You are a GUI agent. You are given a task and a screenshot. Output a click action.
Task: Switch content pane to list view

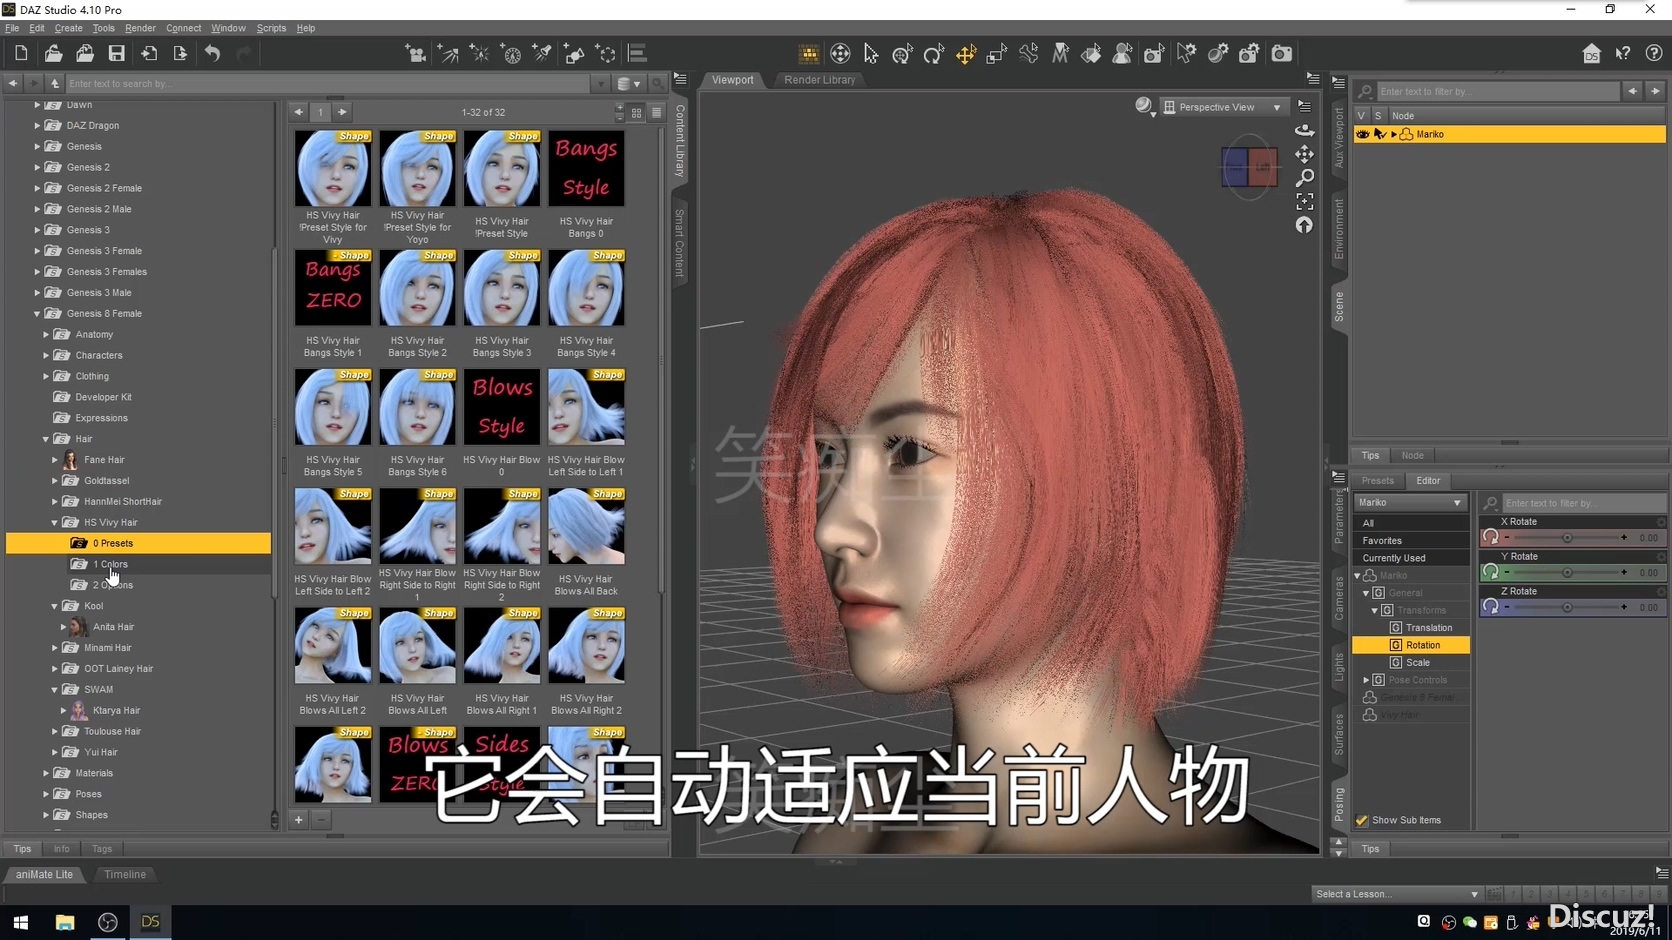[x=656, y=113]
